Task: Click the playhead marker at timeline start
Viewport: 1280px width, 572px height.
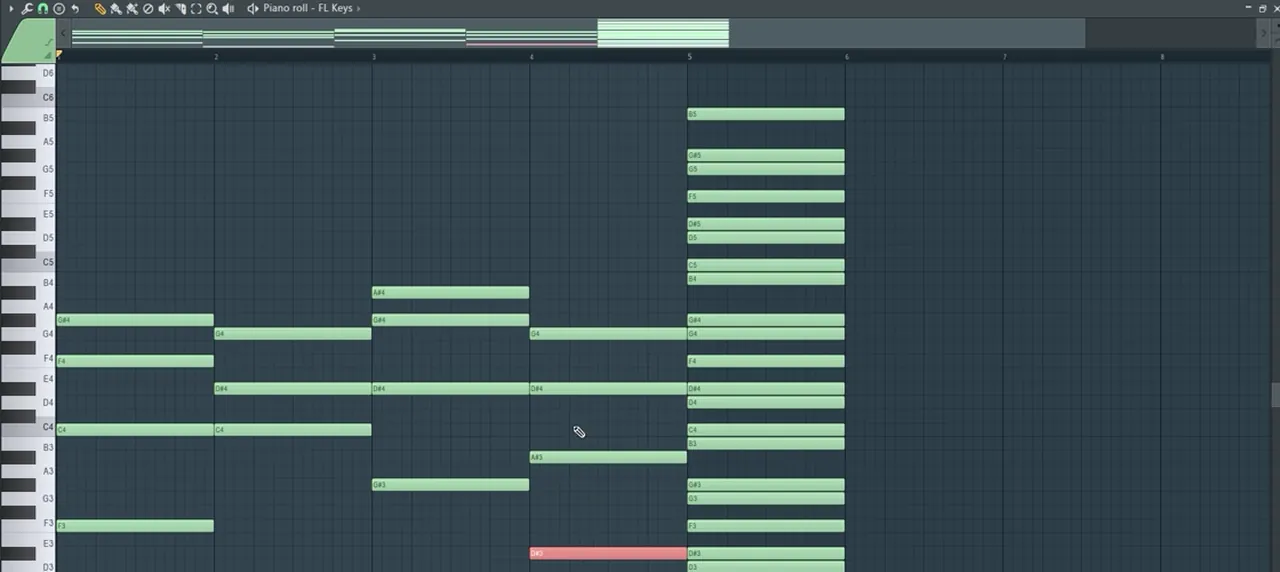Action: point(59,56)
